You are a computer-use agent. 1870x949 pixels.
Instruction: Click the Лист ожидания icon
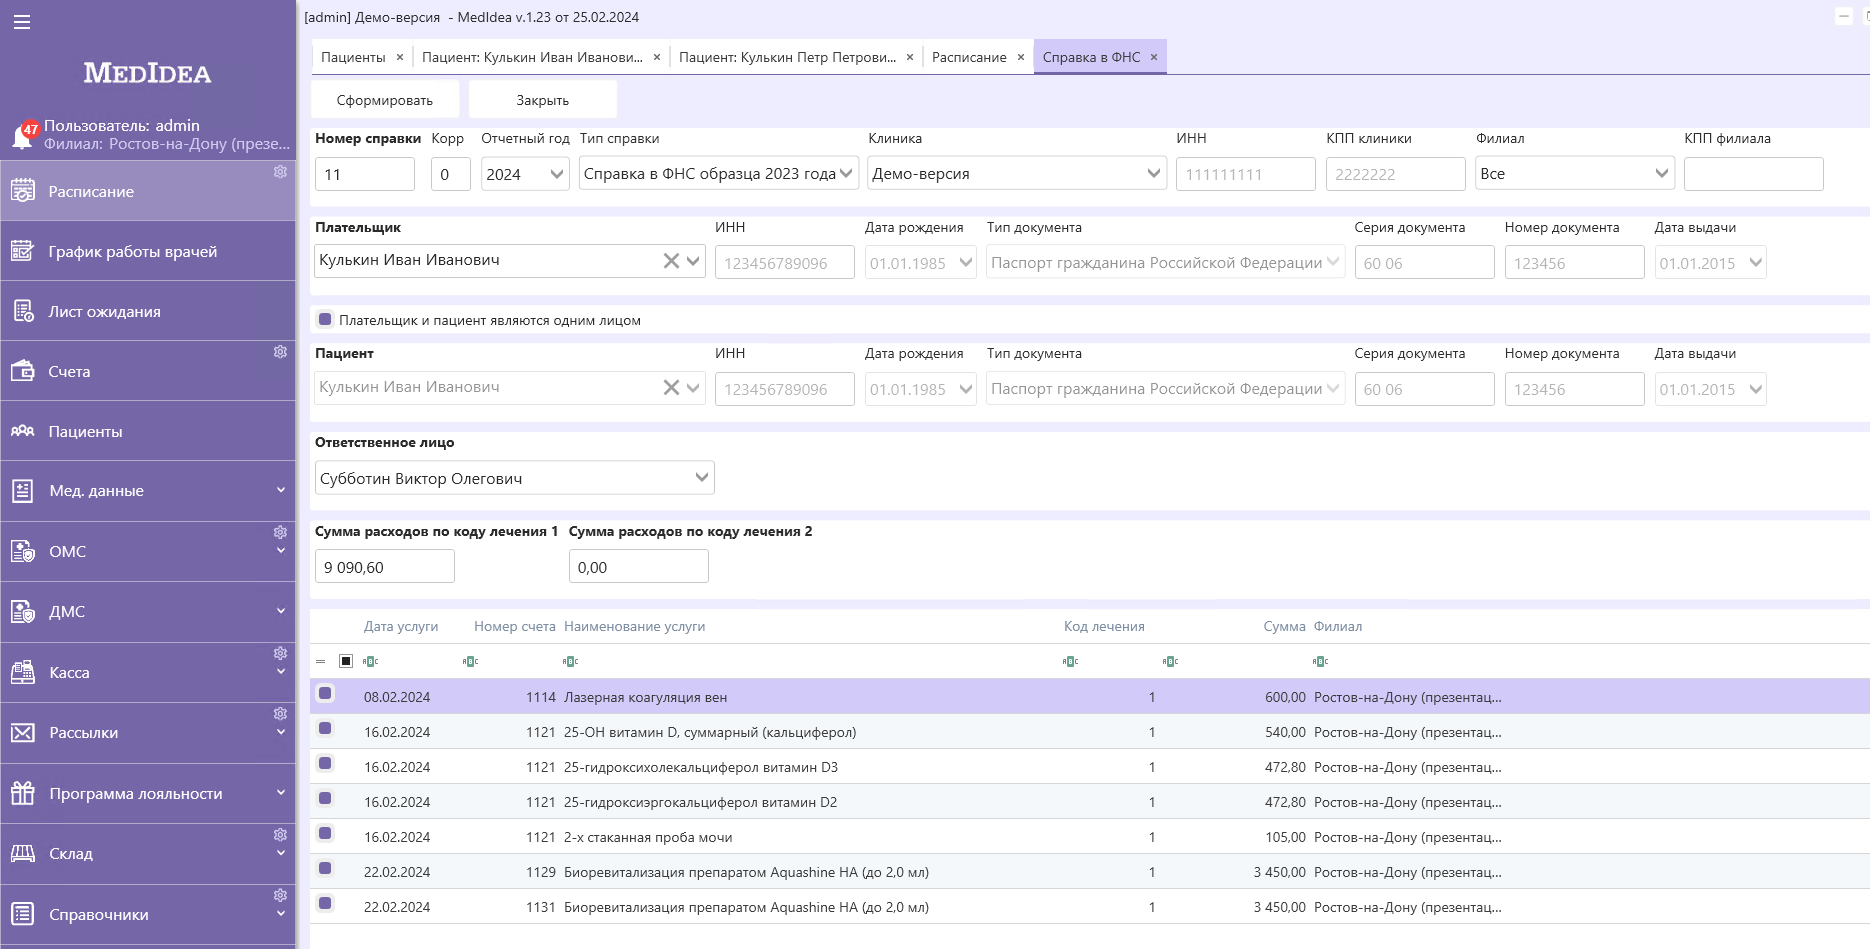click(x=23, y=311)
